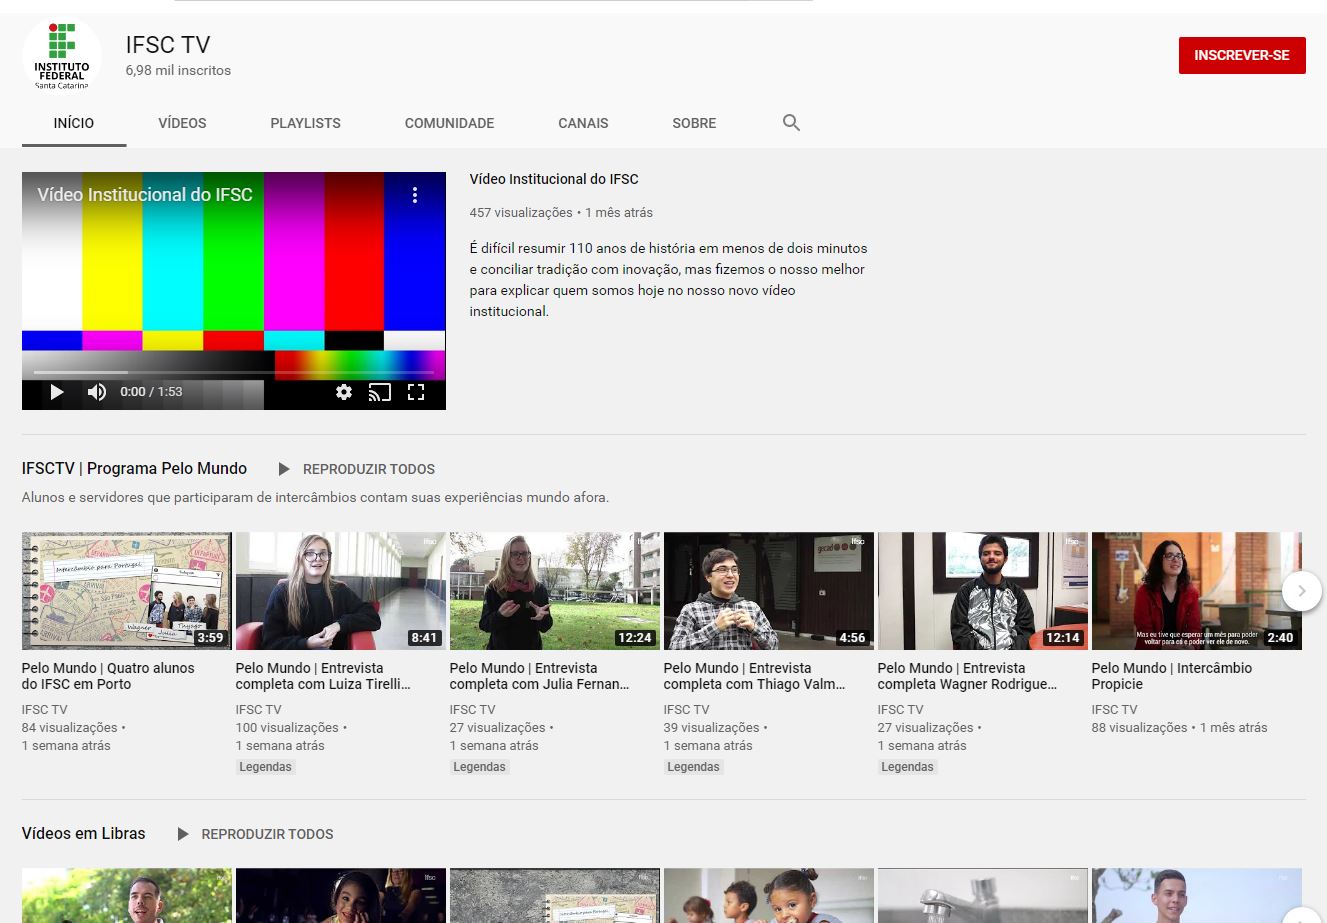The width and height of the screenshot is (1327, 923).
Task: Click the 6,98 mil inscritos text
Action: [x=178, y=70]
